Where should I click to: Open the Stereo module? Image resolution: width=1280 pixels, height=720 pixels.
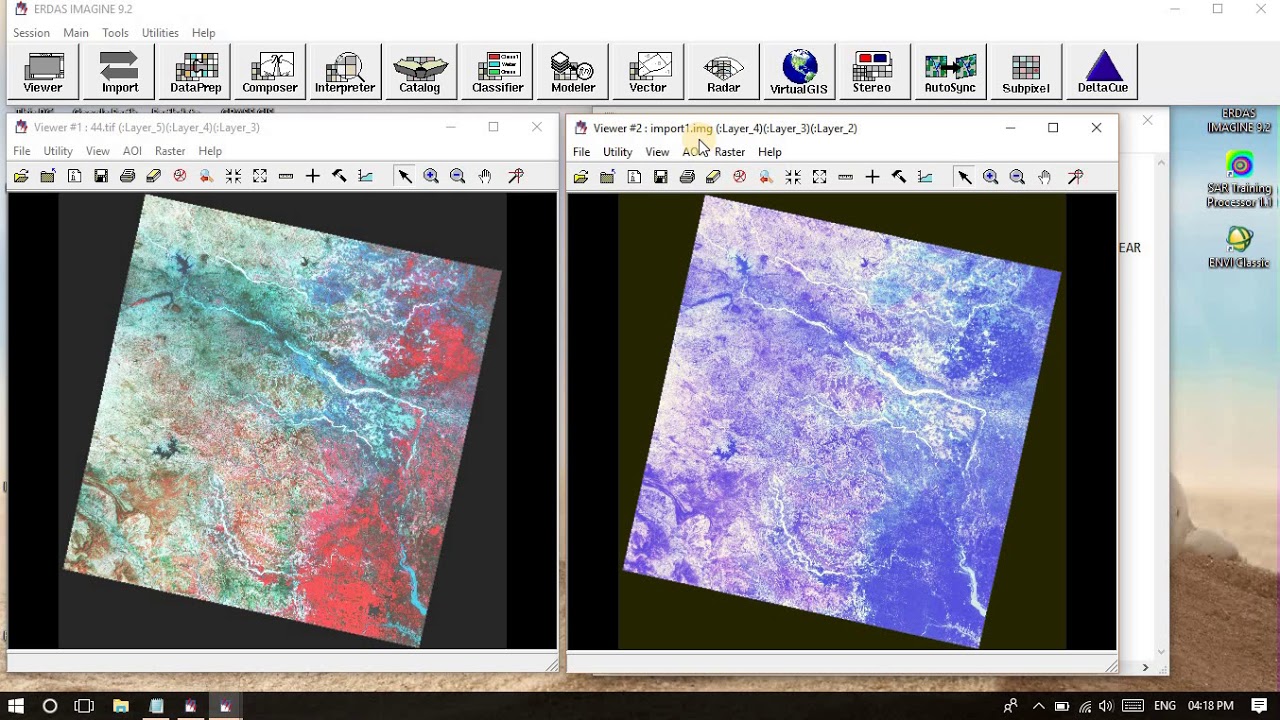(872, 72)
